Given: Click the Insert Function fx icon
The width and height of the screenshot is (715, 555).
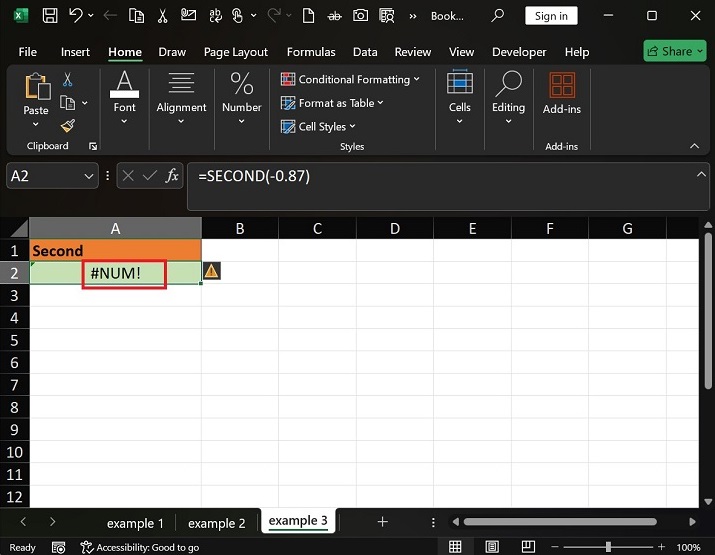Looking at the screenshot, I should [172, 176].
